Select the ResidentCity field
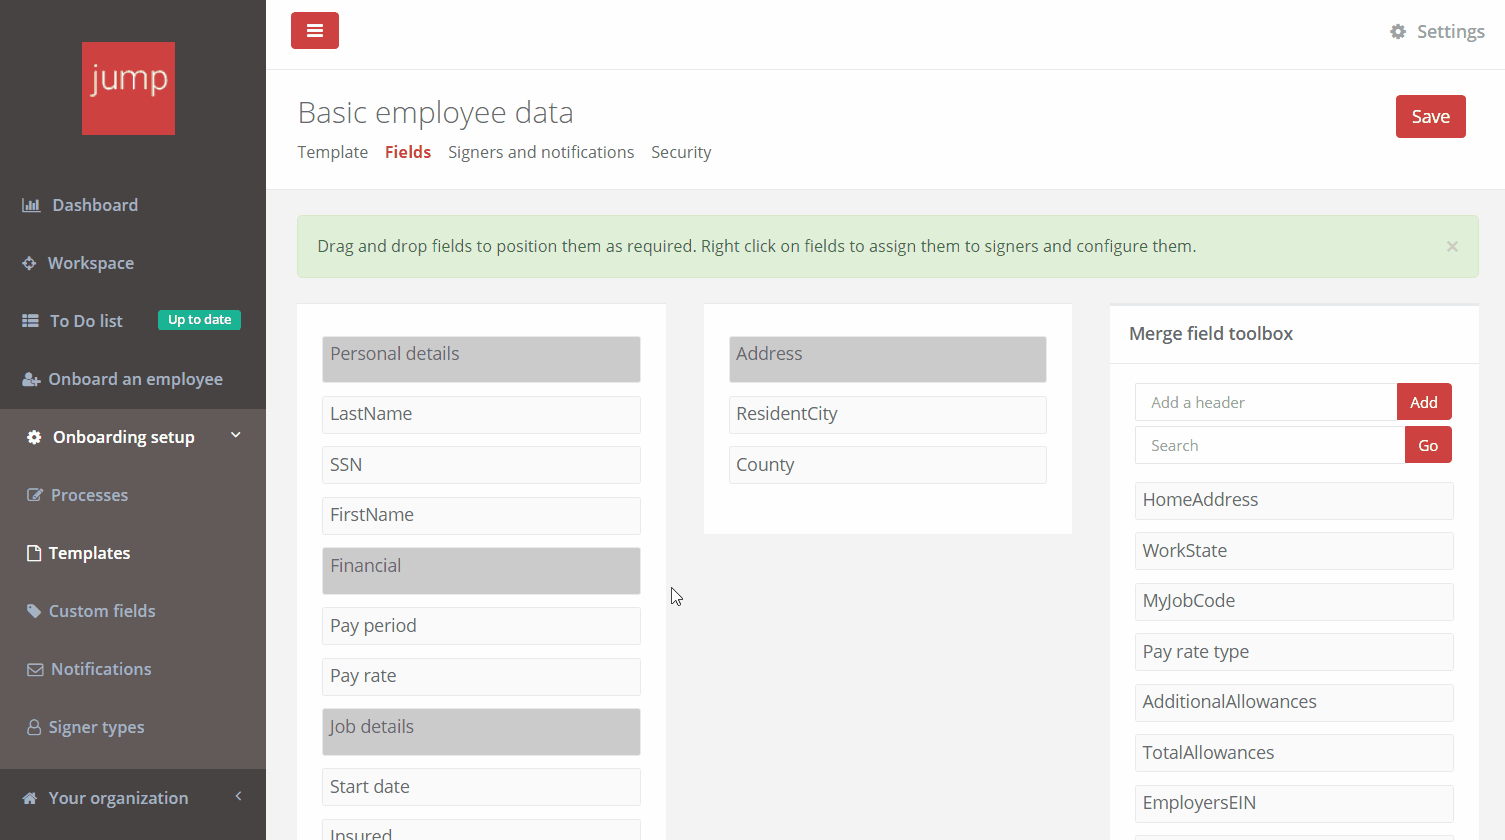The image size is (1505, 840). 888,414
